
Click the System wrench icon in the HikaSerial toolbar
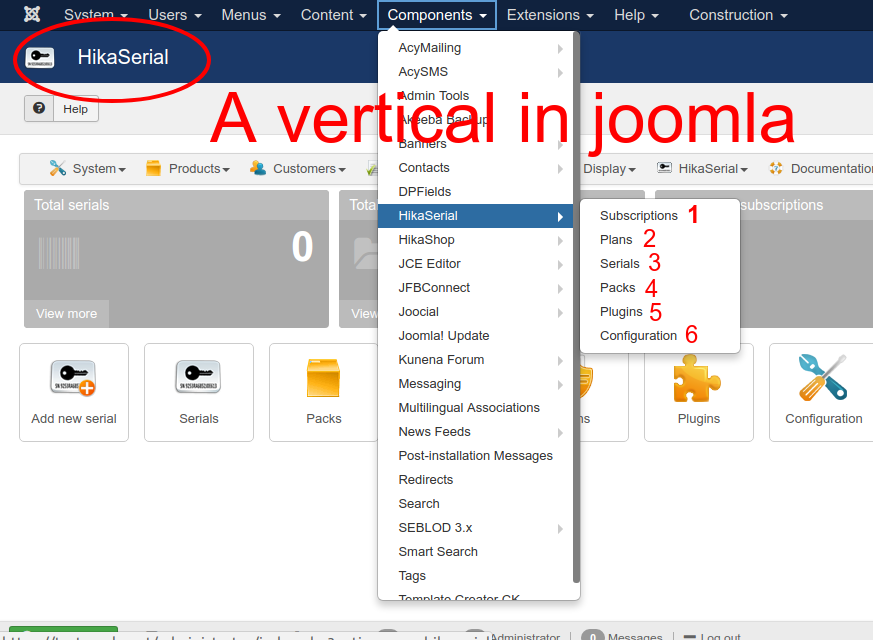57,168
